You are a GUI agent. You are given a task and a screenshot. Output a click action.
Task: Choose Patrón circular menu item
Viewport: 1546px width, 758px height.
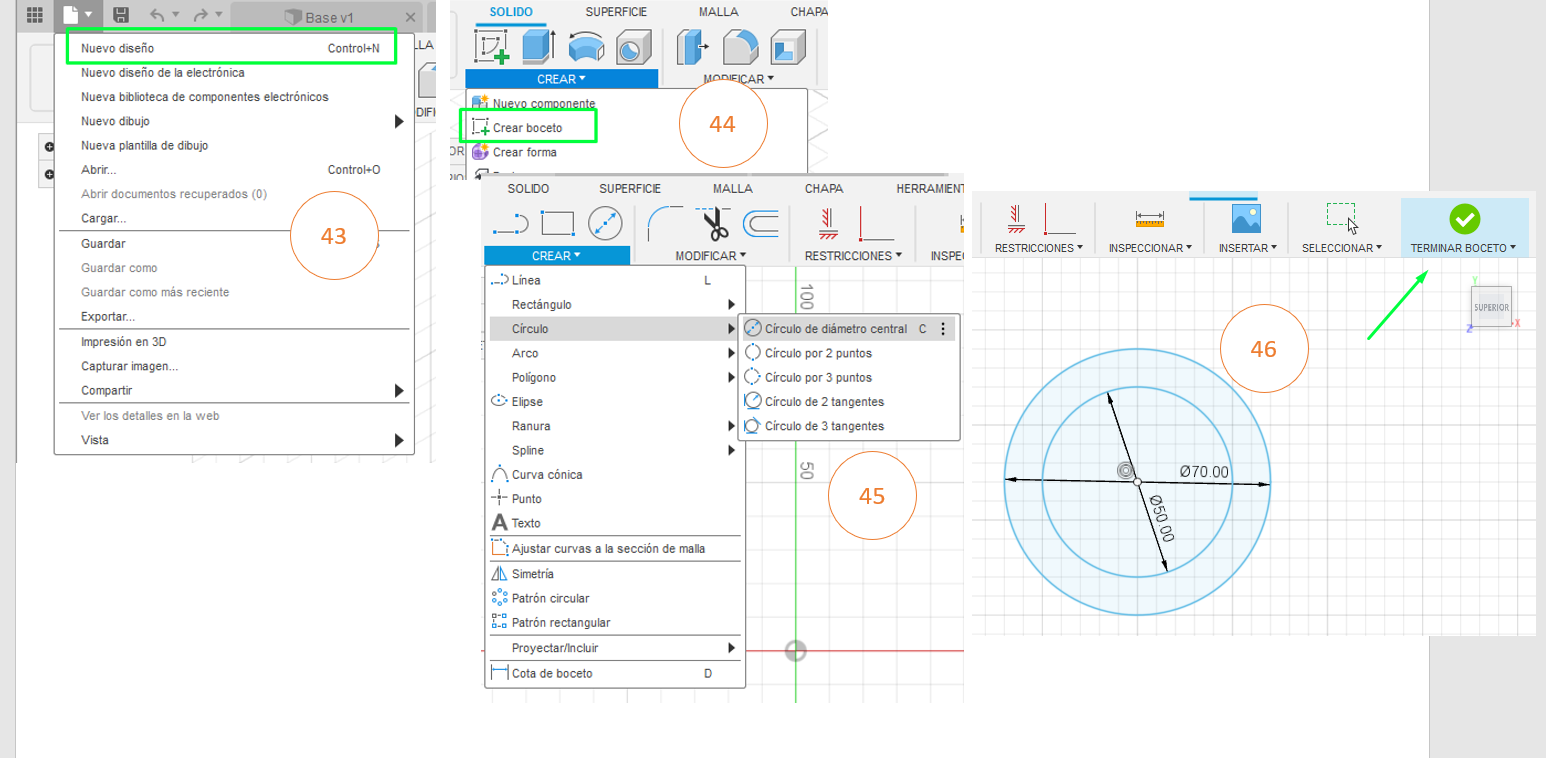pyautogui.click(x=553, y=598)
